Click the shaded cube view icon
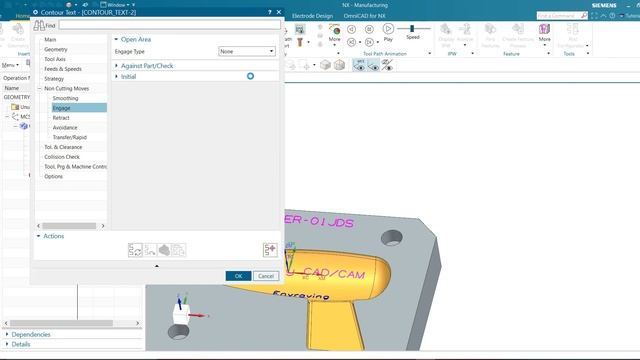Image resolution: width=640 pixels, height=360 pixels. tap(325, 65)
